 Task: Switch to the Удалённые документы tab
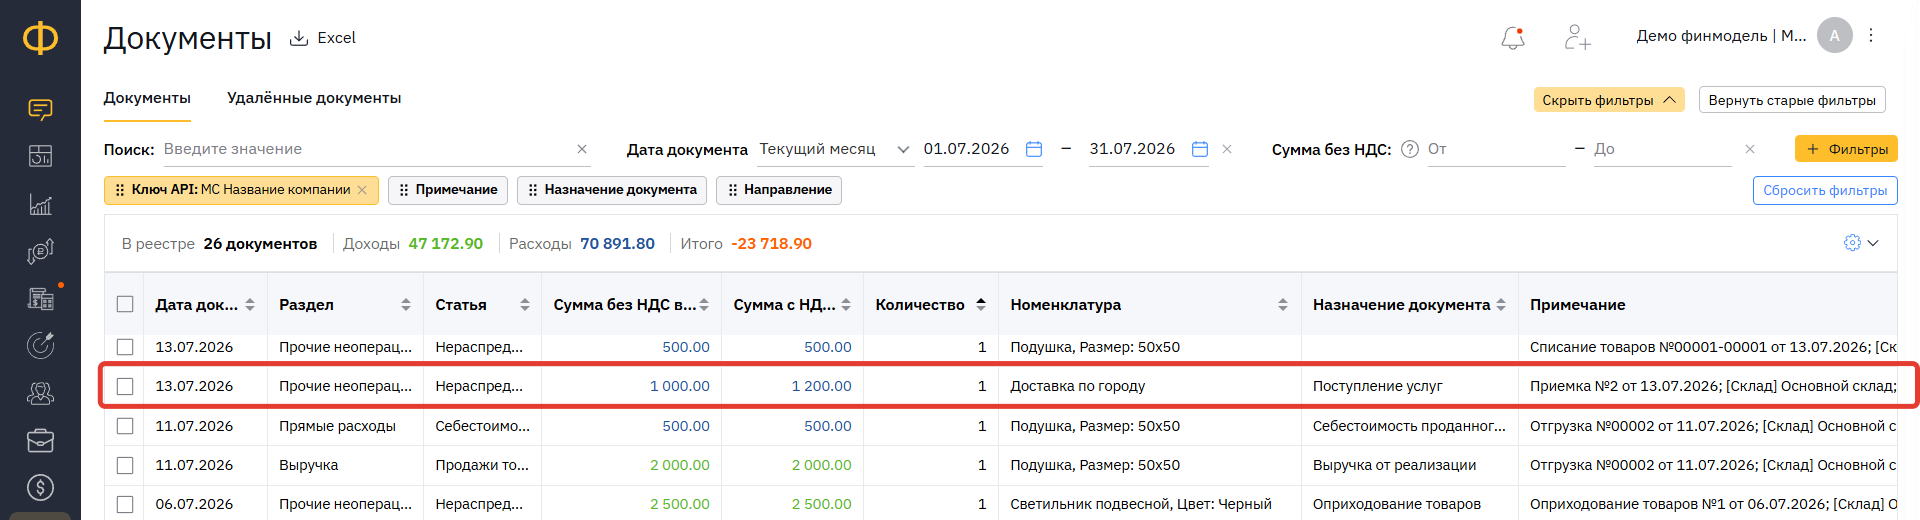click(314, 98)
